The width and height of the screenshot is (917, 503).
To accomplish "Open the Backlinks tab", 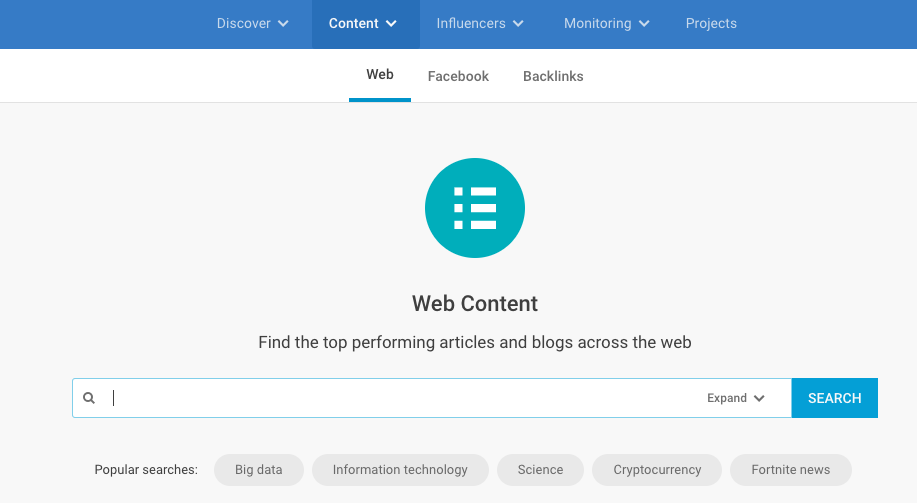I will coord(553,76).
